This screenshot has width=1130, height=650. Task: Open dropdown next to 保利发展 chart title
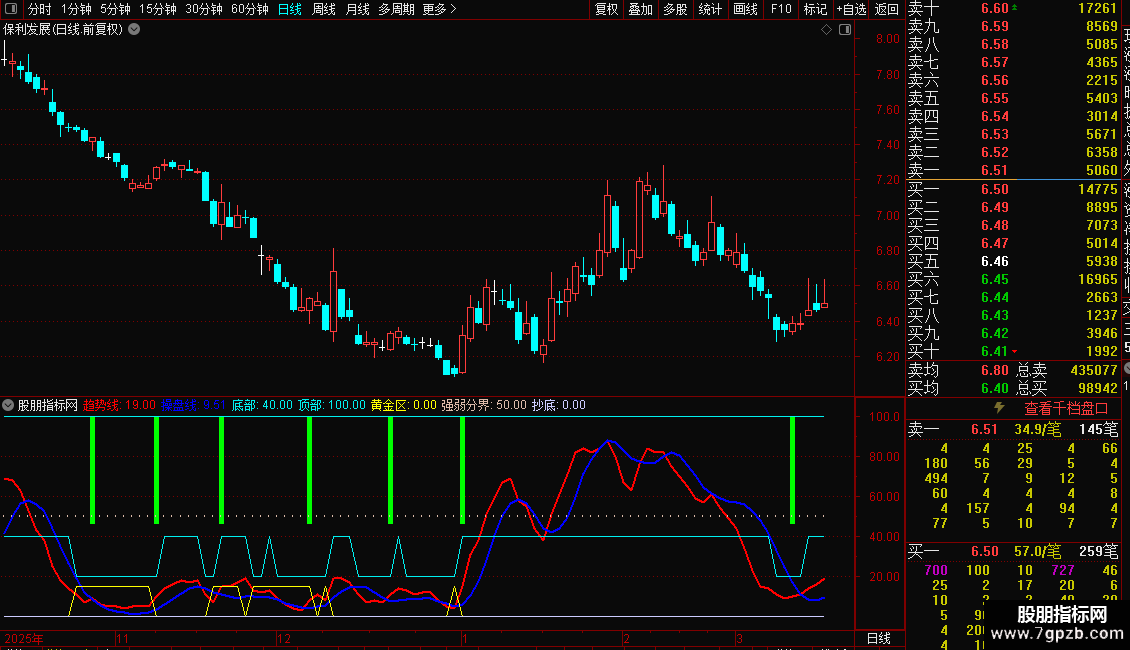tap(134, 30)
